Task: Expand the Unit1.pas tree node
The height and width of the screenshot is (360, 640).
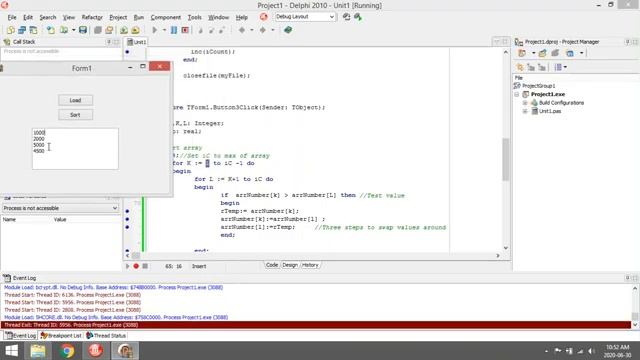Action: pos(525,111)
